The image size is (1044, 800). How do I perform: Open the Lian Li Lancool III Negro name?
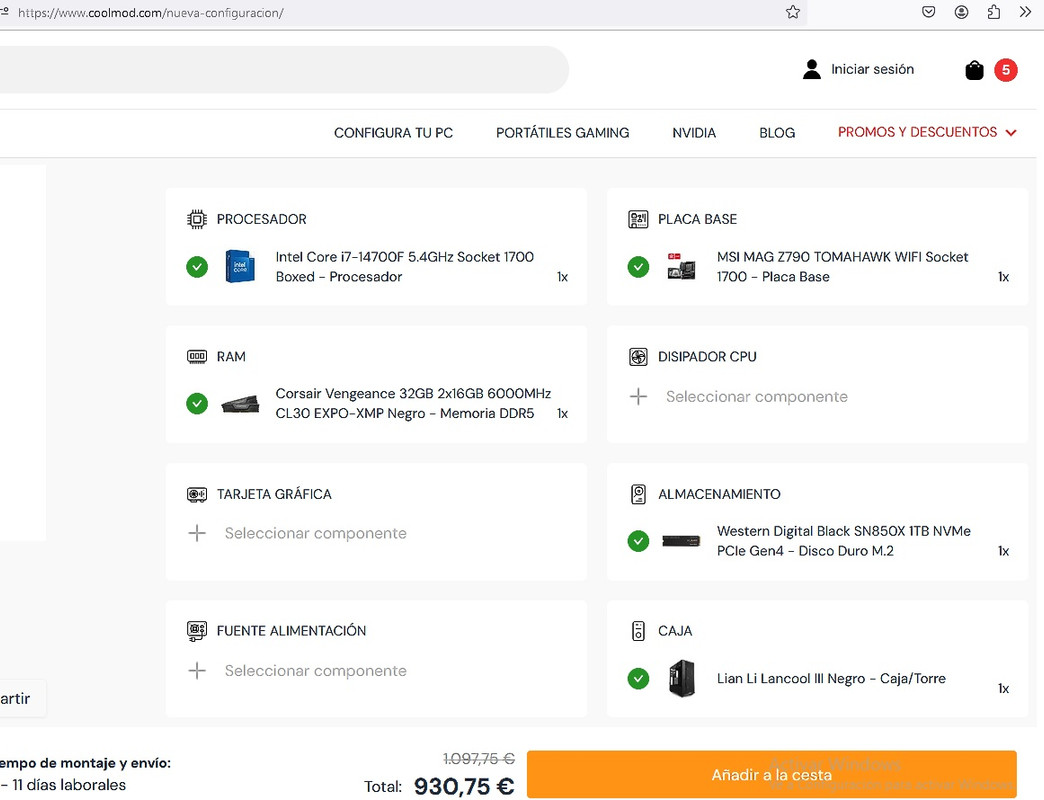point(831,679)
